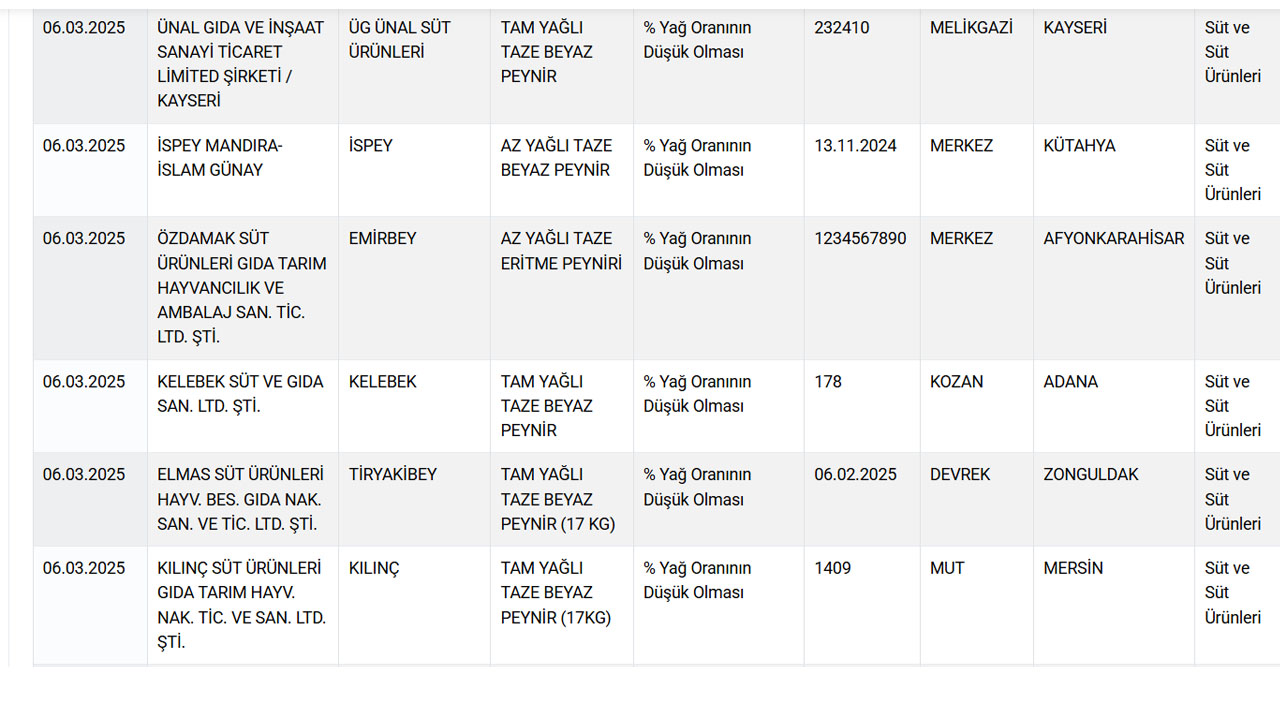Viewport: 1280px width, 720px height.
Task: Select the EMİRBEY brand cell
Action: point(414,288)
